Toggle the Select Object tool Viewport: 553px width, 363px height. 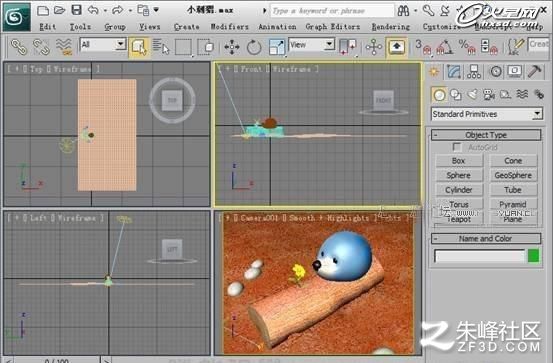[x=139, y=47]
